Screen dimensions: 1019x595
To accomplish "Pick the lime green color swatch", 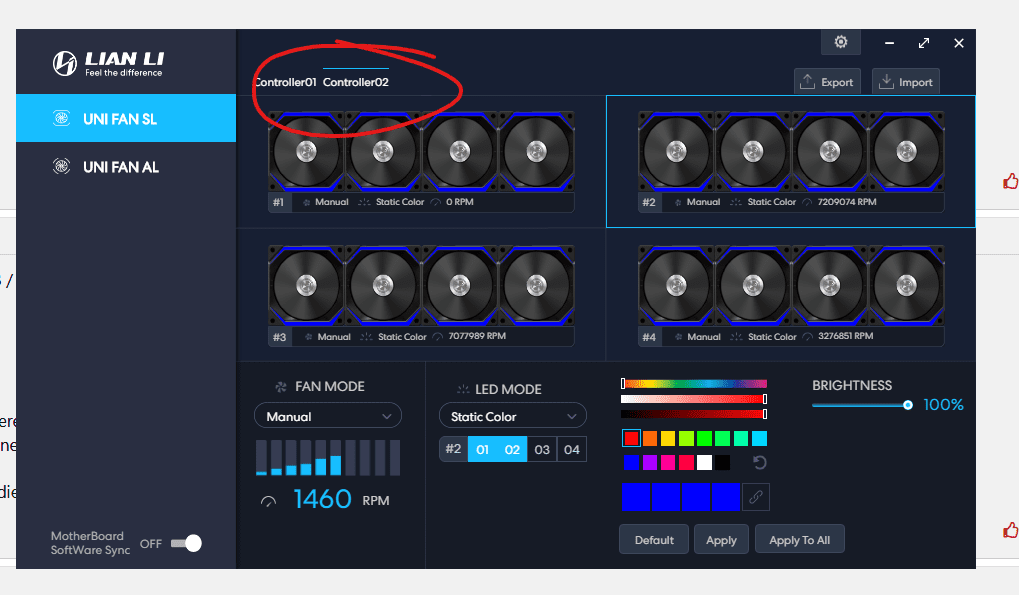I will click(x=686, y=438).
